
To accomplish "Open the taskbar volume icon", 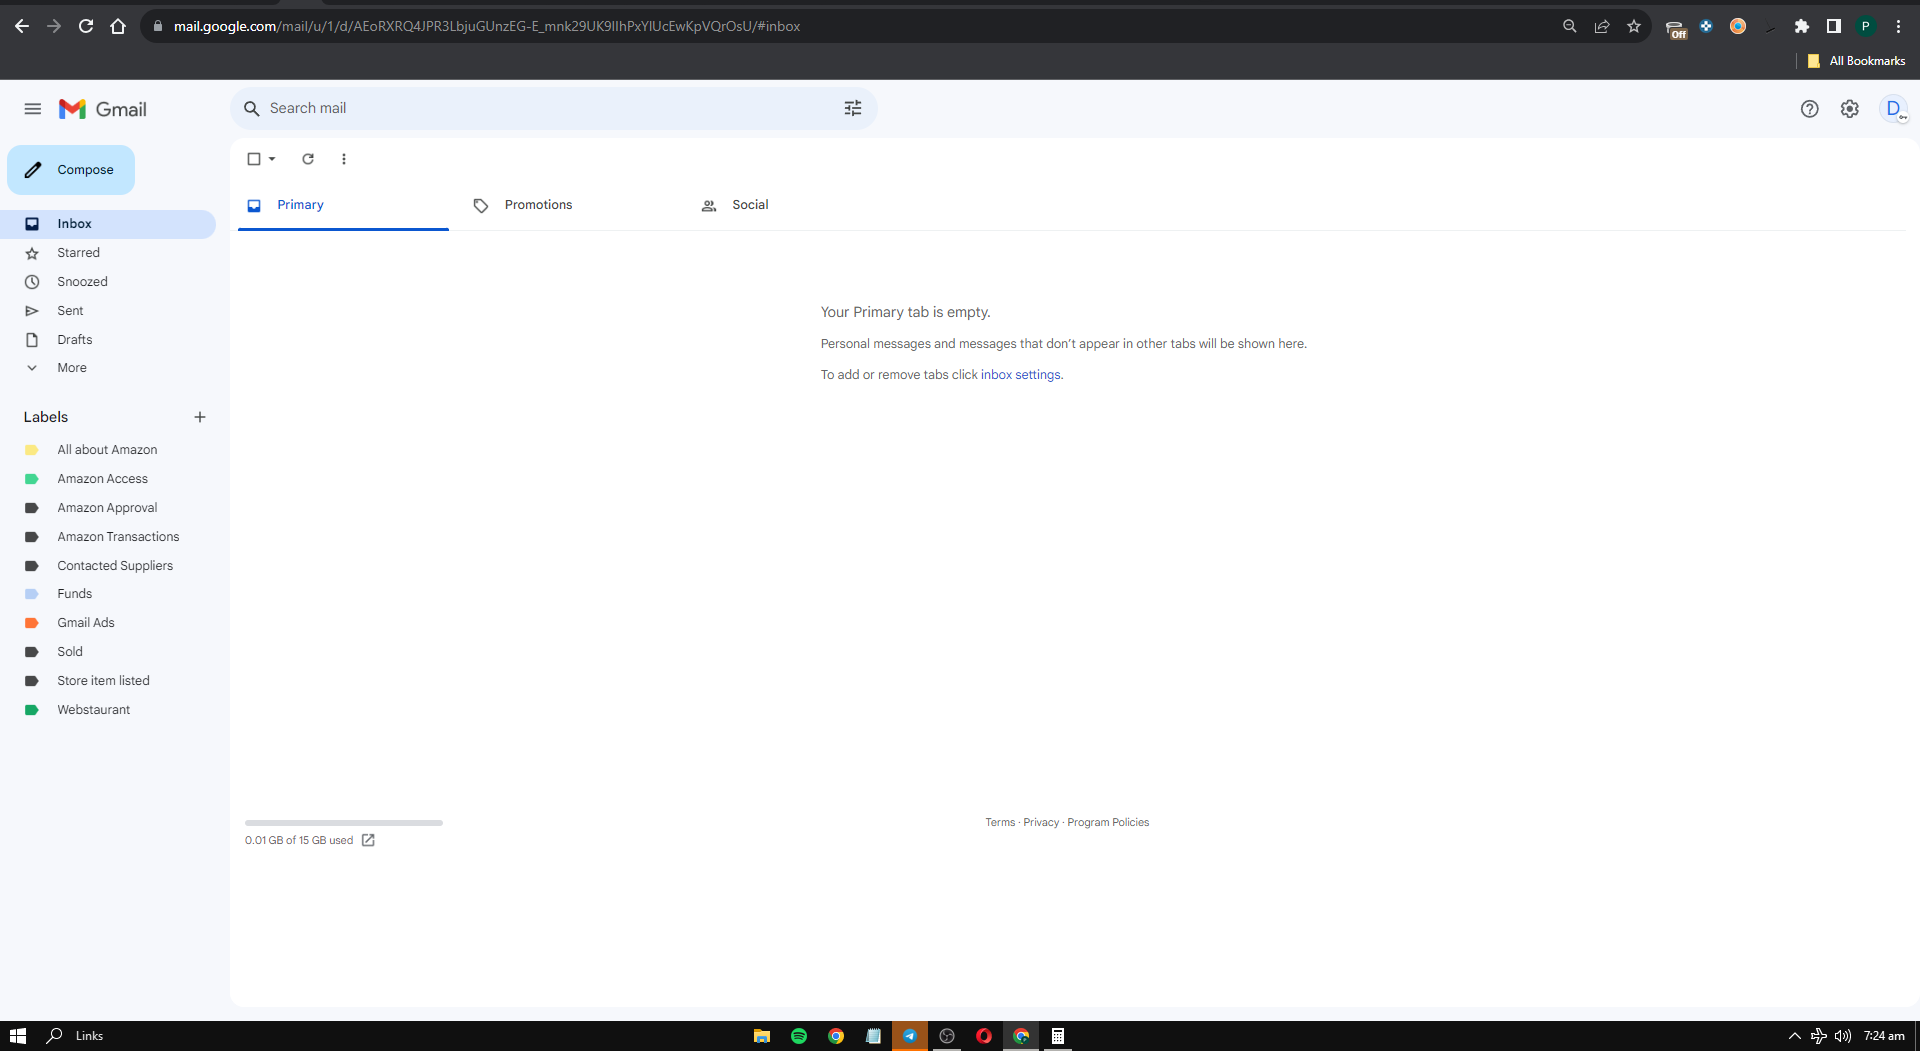I will tap(1843, 1036).
